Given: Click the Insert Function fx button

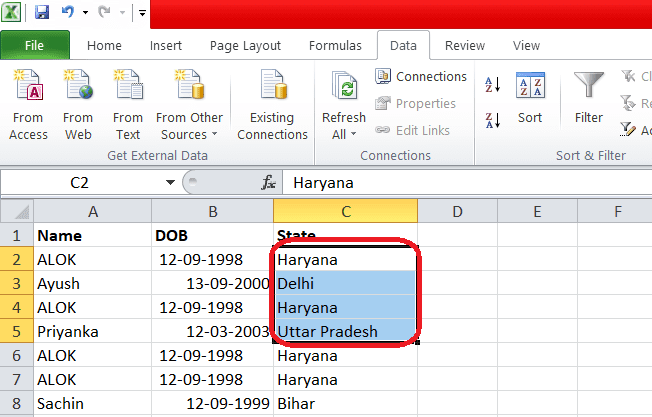Looking at the screenshot, I should coord(269,183).
